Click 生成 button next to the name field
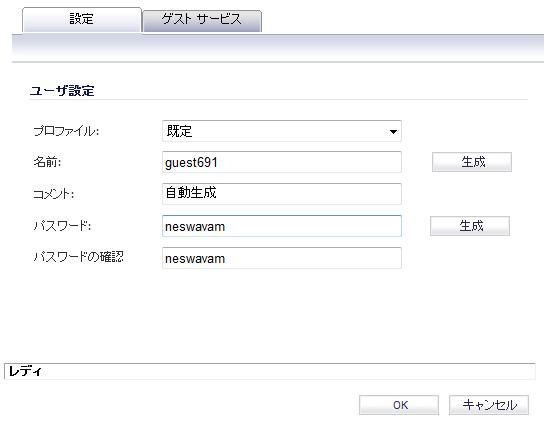 point(472,162)
